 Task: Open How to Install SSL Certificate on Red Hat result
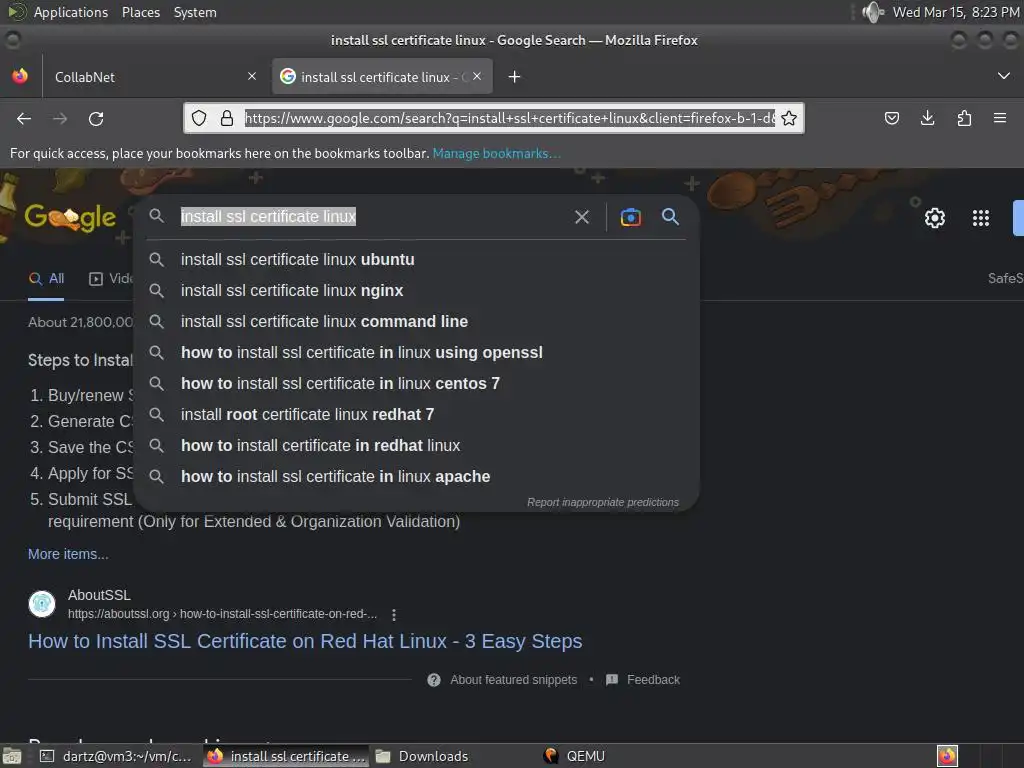(305, 641)
